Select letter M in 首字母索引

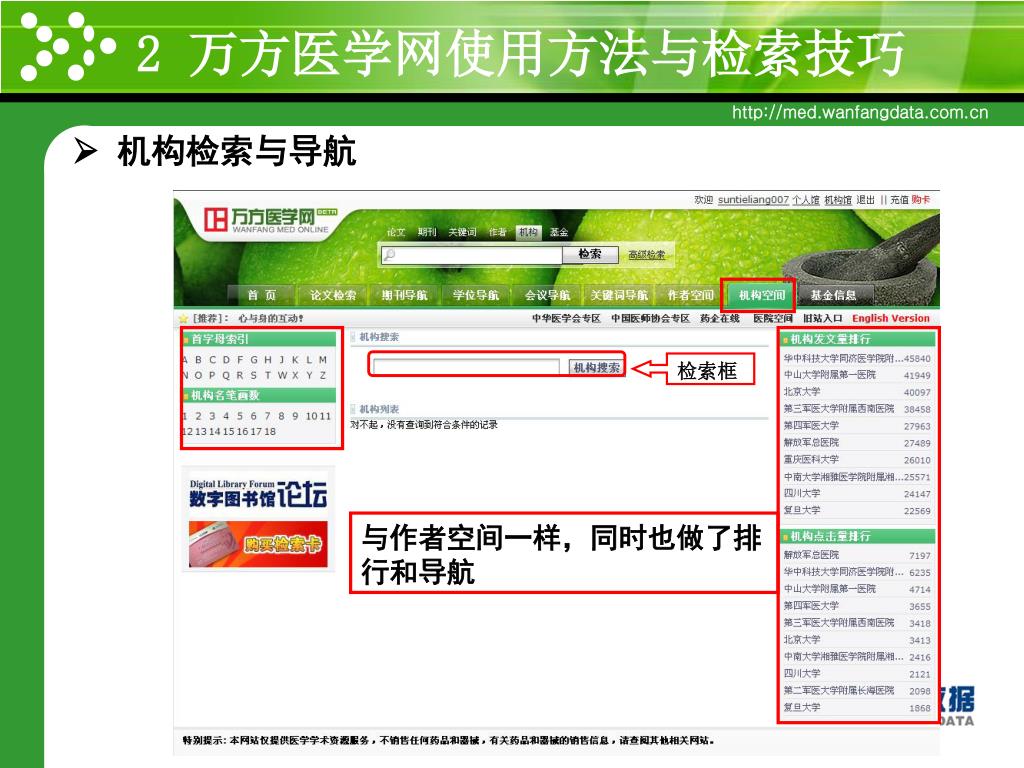pos(323,360)
